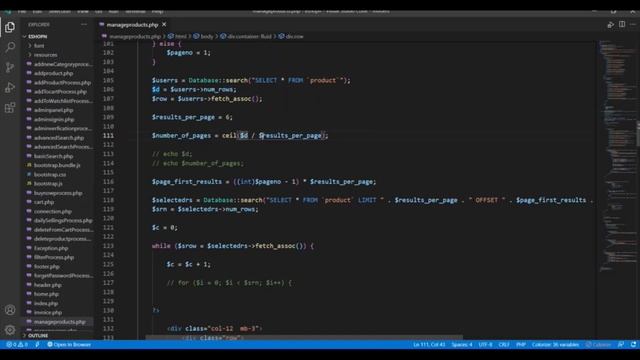The width and height of the screenshot is (640, 360).
Task: Click line number 123 in the gutter
Action: coord(109,246)
